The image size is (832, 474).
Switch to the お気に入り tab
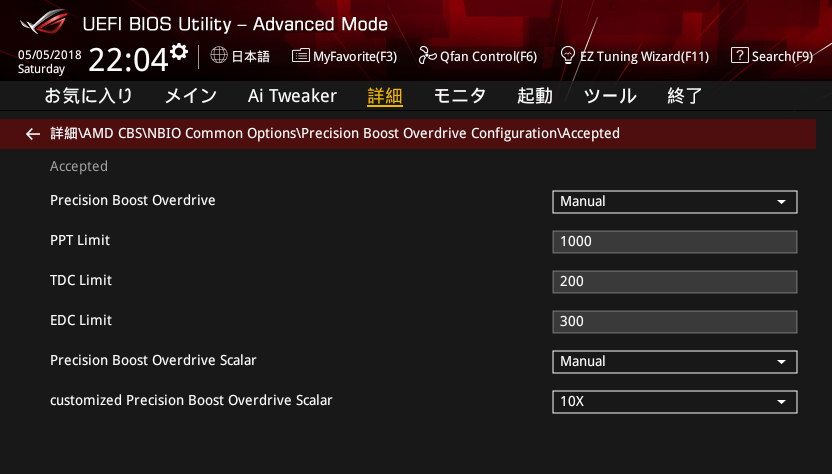[x=88, y=96]
